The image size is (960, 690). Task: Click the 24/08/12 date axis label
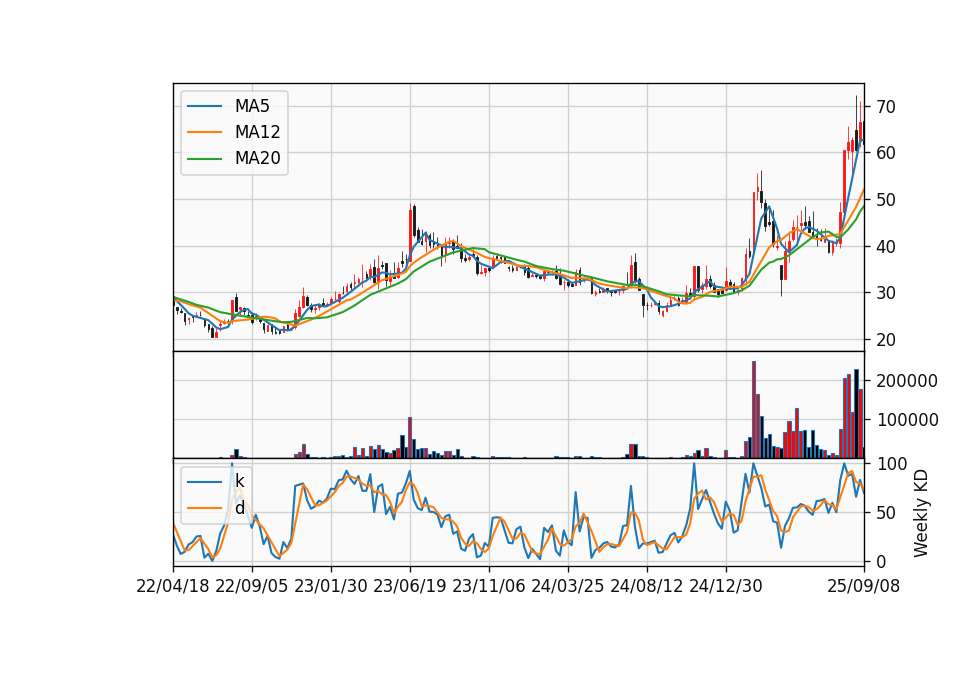click(x=647, y=586)
